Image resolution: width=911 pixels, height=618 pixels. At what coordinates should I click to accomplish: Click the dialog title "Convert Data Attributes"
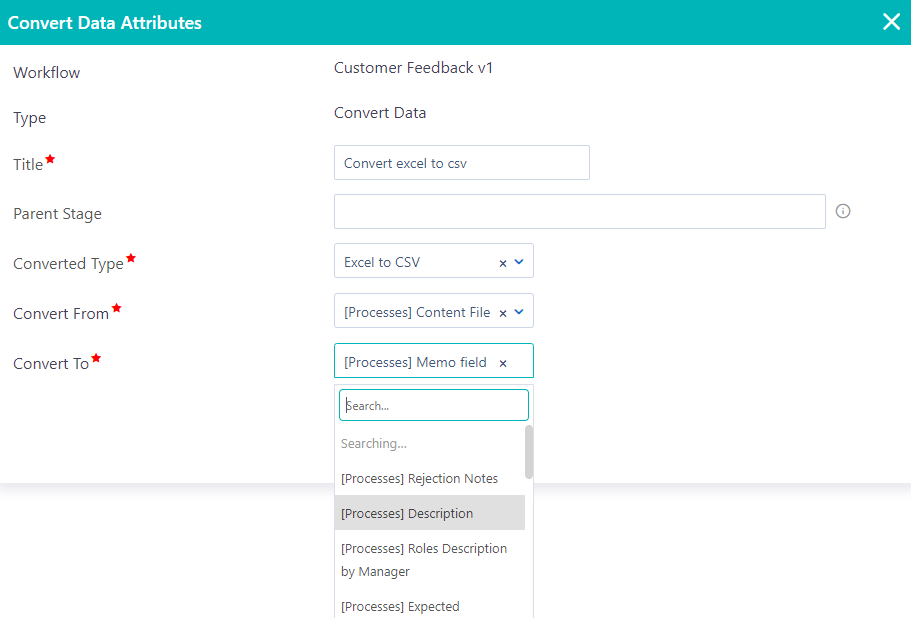104,21
